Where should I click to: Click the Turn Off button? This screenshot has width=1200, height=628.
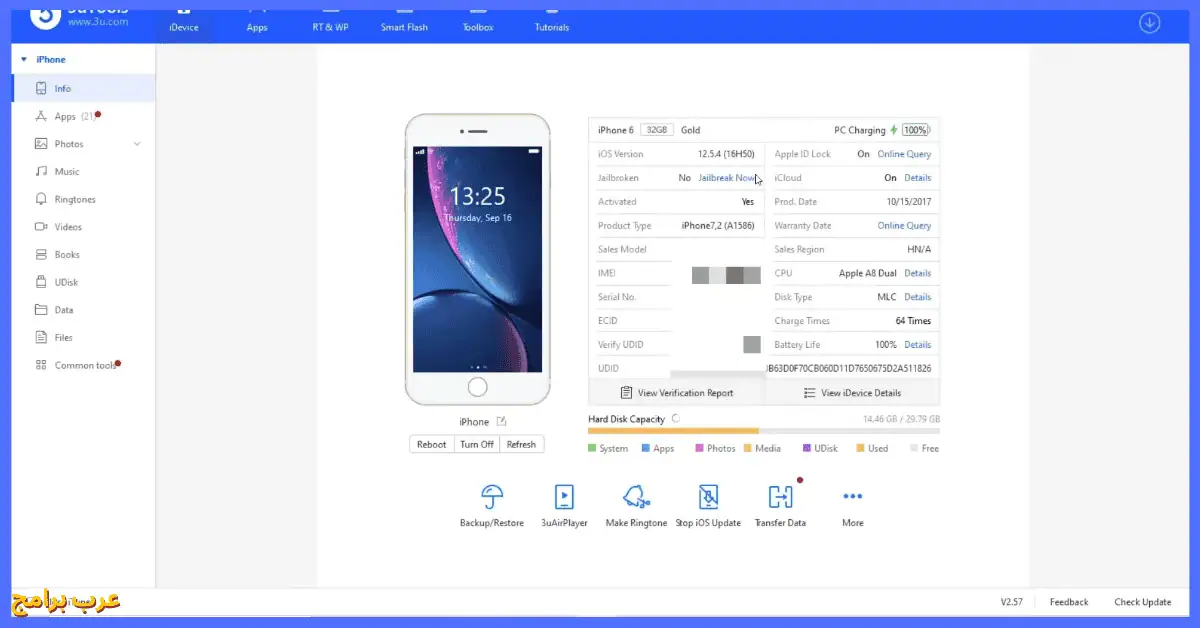tap(477, 444)
